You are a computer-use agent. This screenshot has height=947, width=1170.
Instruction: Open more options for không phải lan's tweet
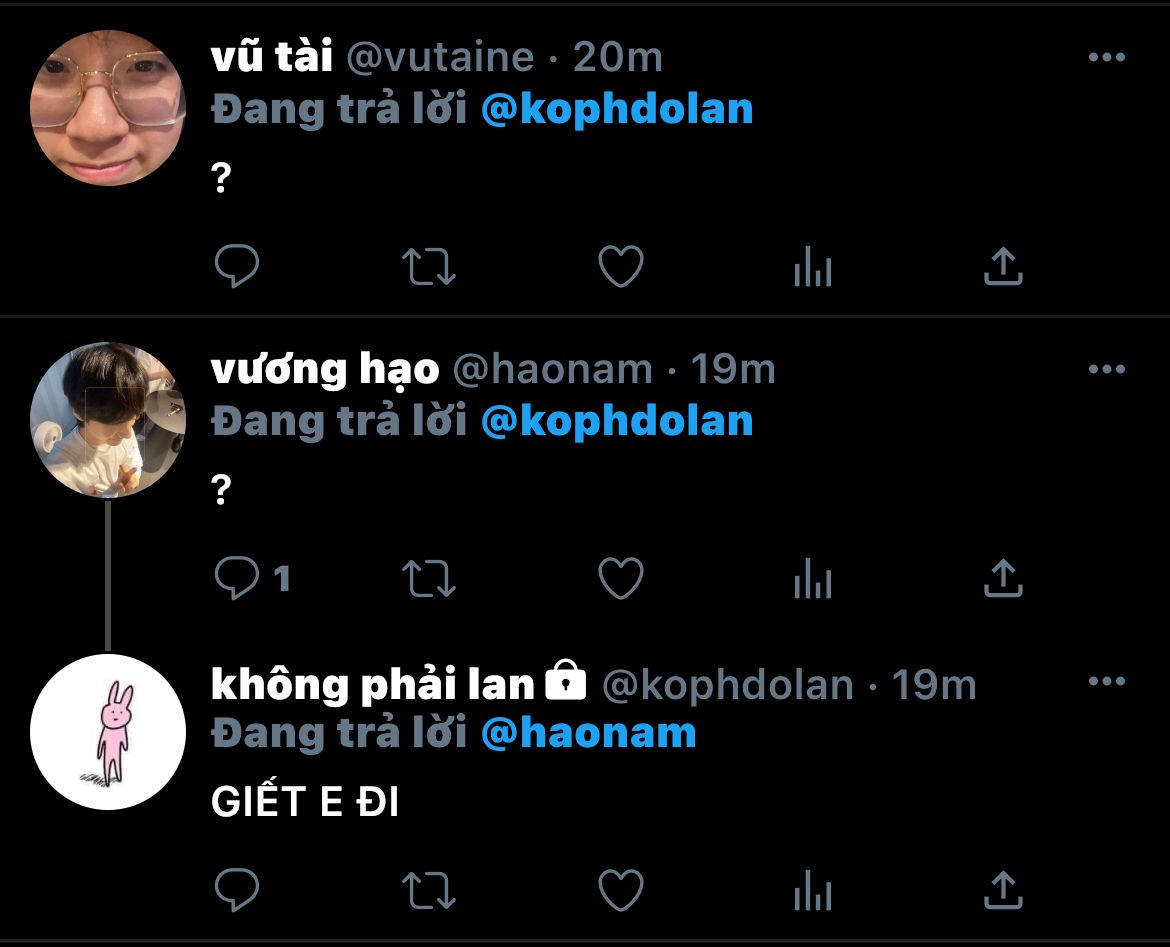click(x=1107, y=681)
